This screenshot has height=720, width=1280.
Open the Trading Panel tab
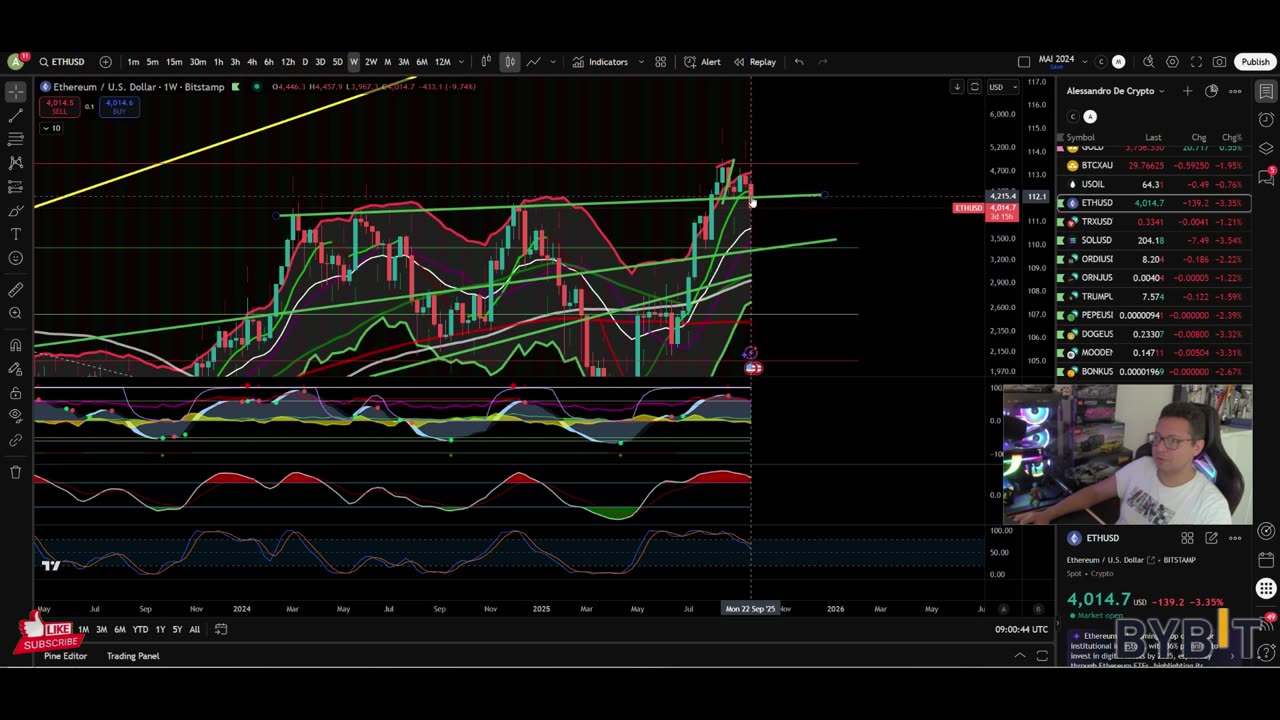point(133,656)
